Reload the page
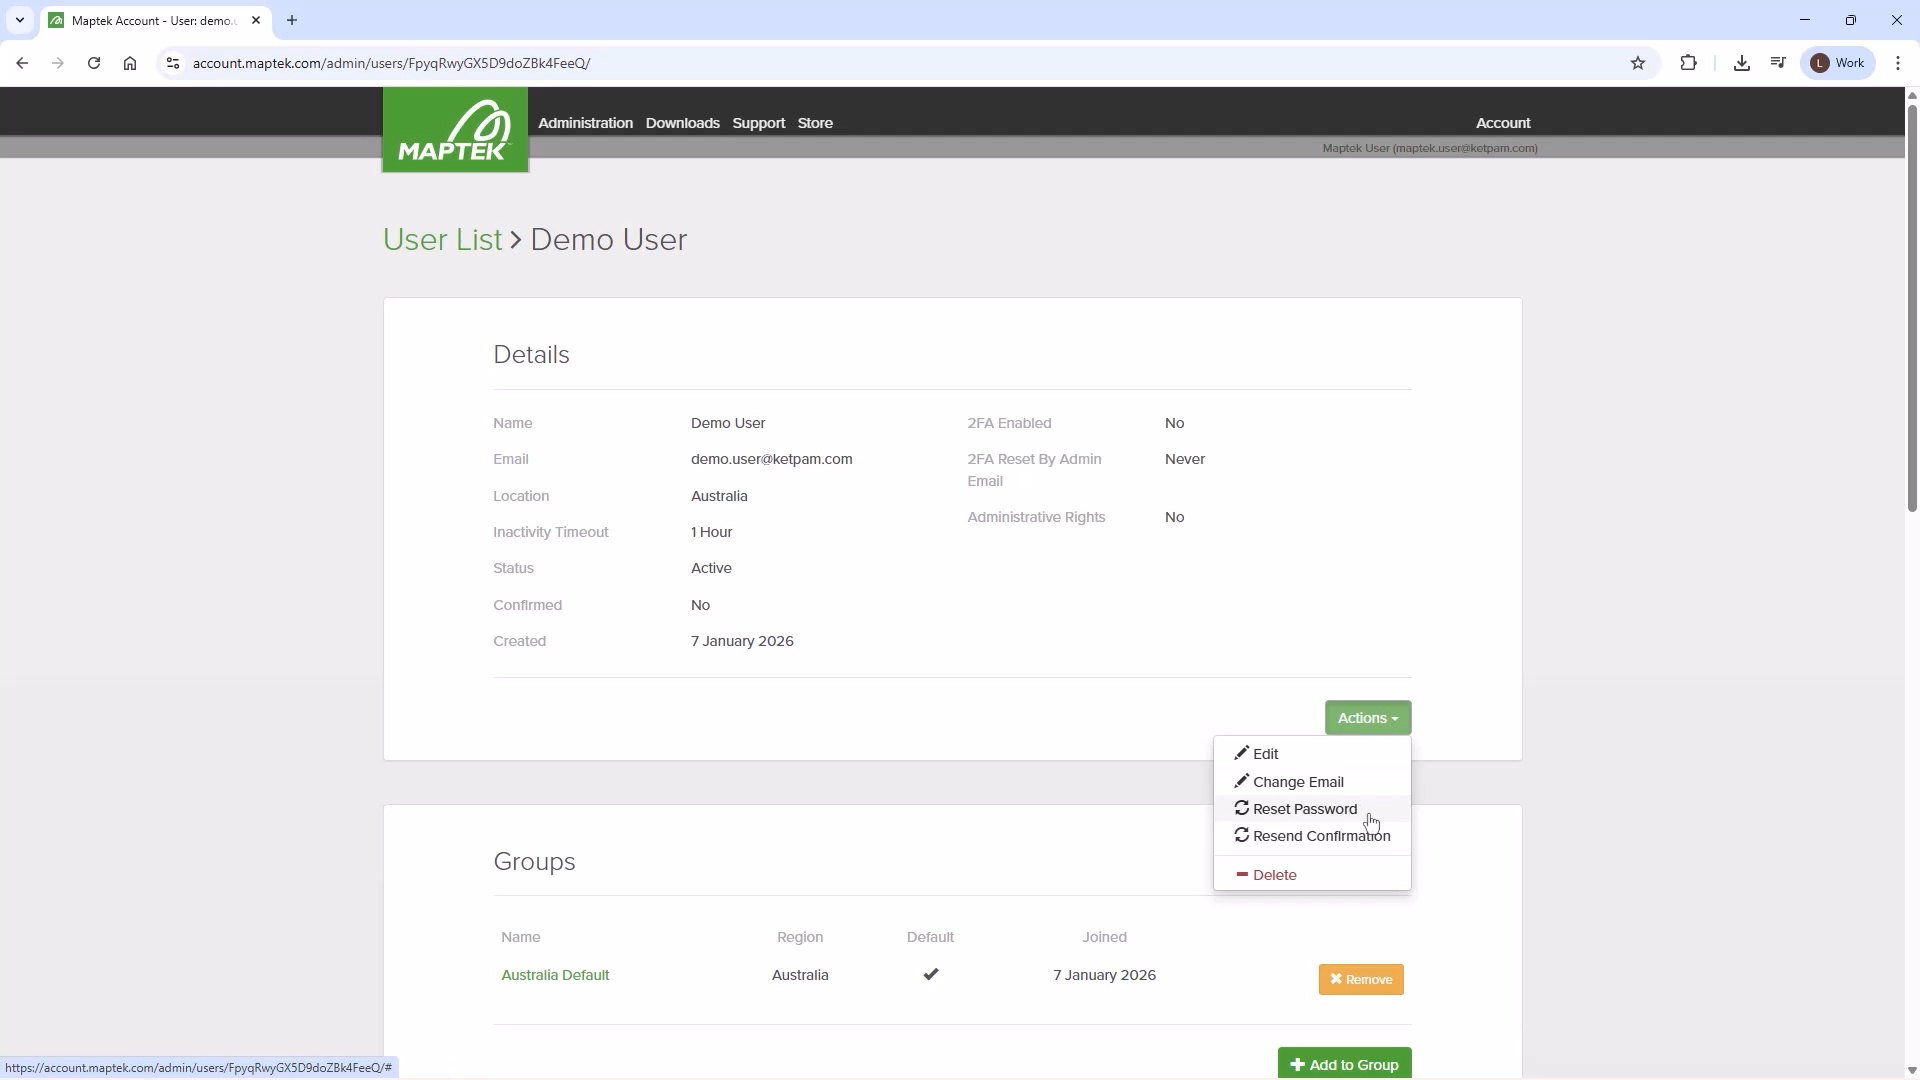Viewport: 1920px width, 1080px height. 94,63
